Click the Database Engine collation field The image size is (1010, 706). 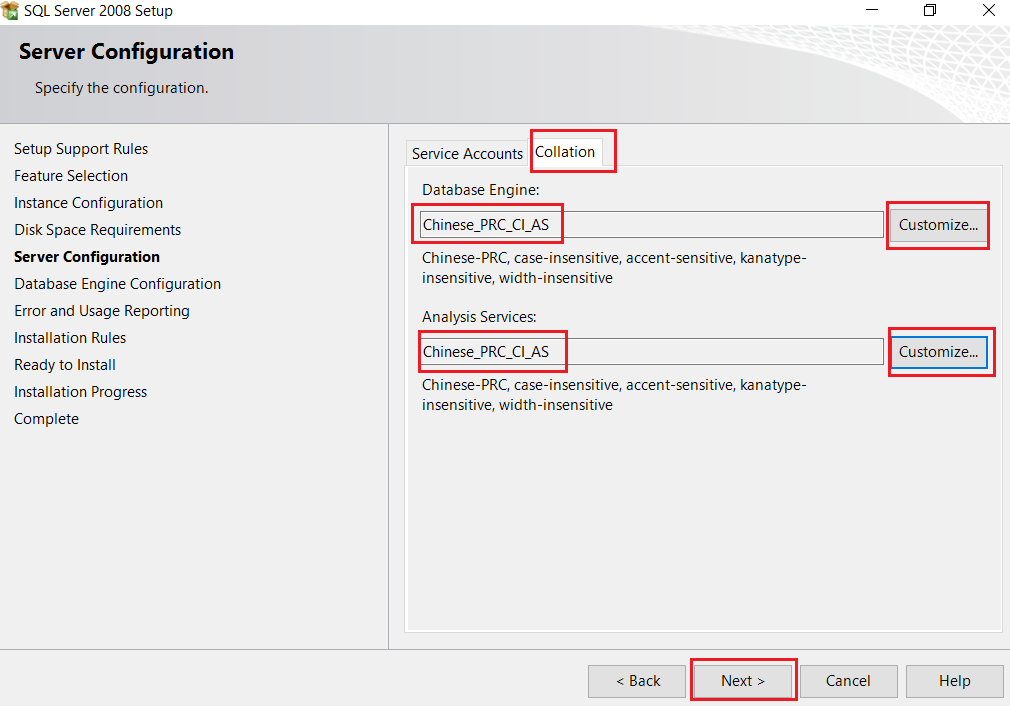click(x=651, y=225)
